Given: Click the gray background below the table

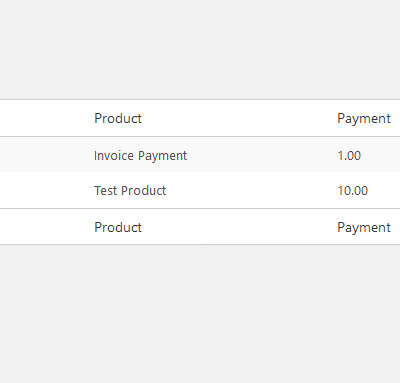Looking at the screenshot, I should 200,314.
